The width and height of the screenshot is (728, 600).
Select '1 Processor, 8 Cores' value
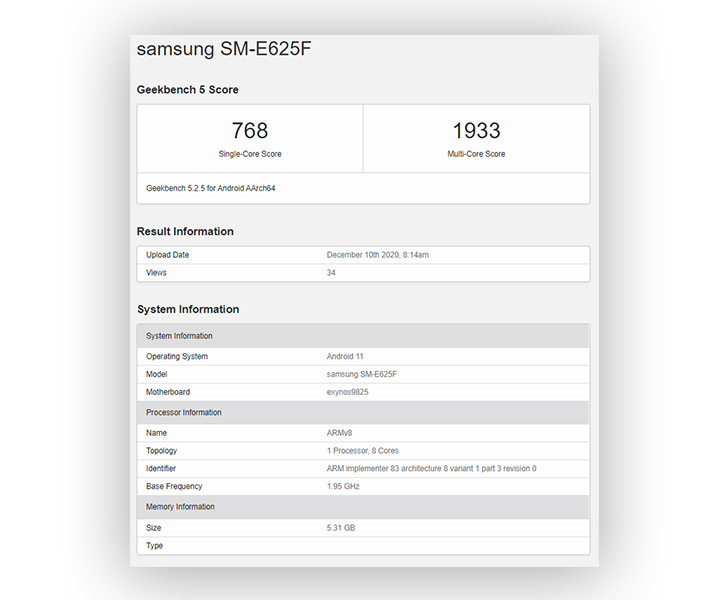[x=363, y=450]
